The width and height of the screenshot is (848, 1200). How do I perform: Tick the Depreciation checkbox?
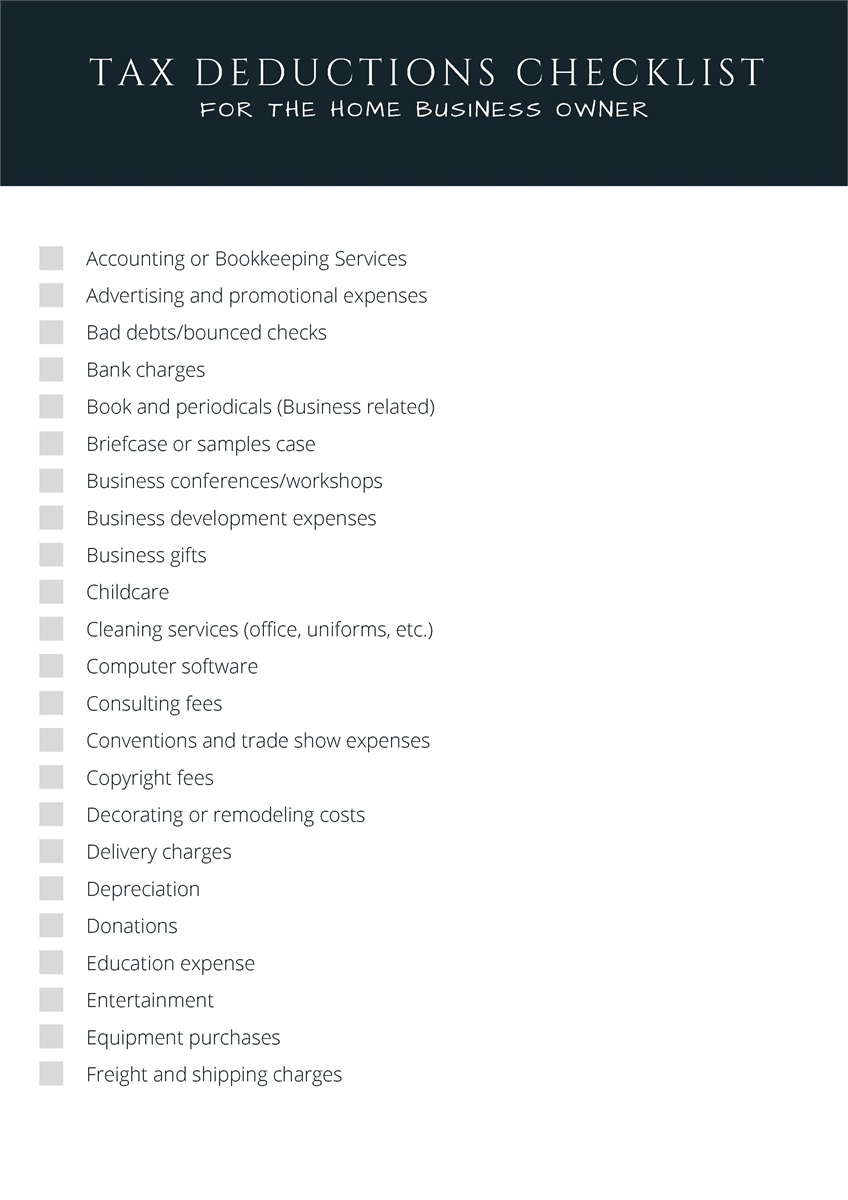pyautogui.click(x=51, y=888)
